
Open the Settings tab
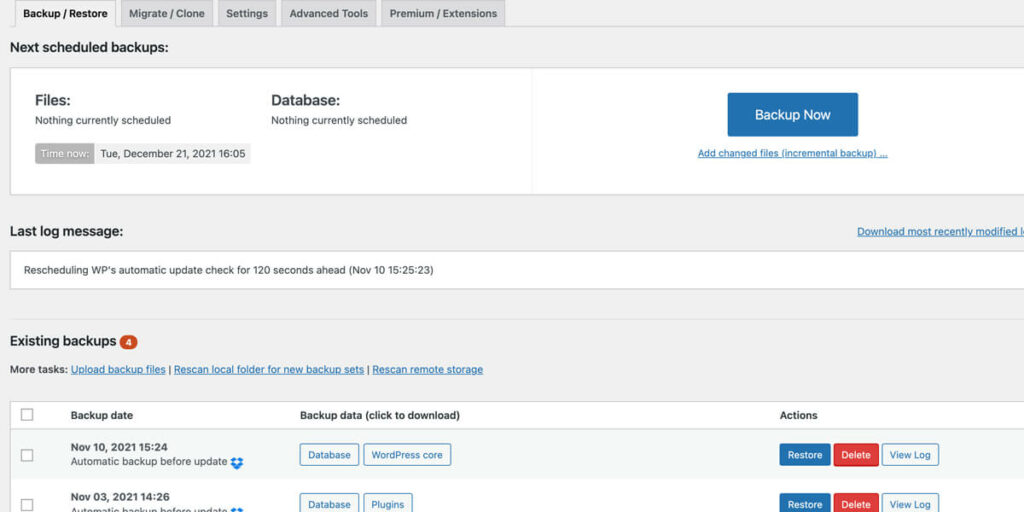tap(247, 14)
